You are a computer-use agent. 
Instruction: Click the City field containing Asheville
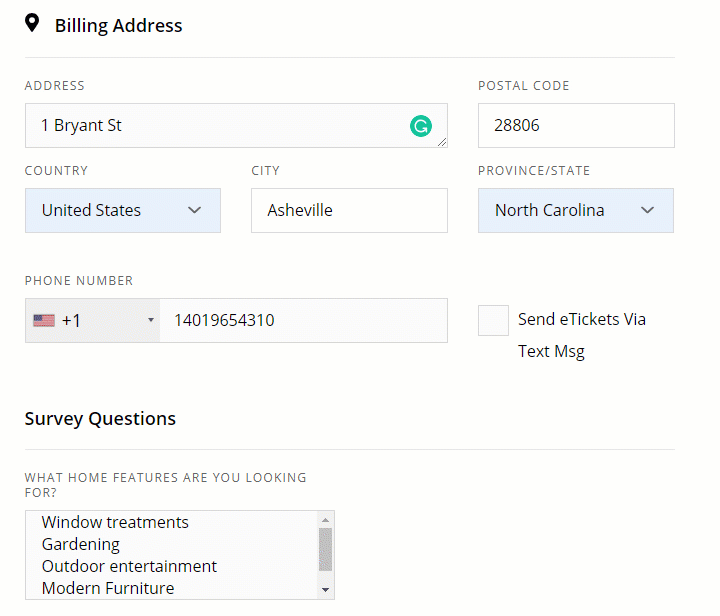pyautogui.click(x=348, y=211)
